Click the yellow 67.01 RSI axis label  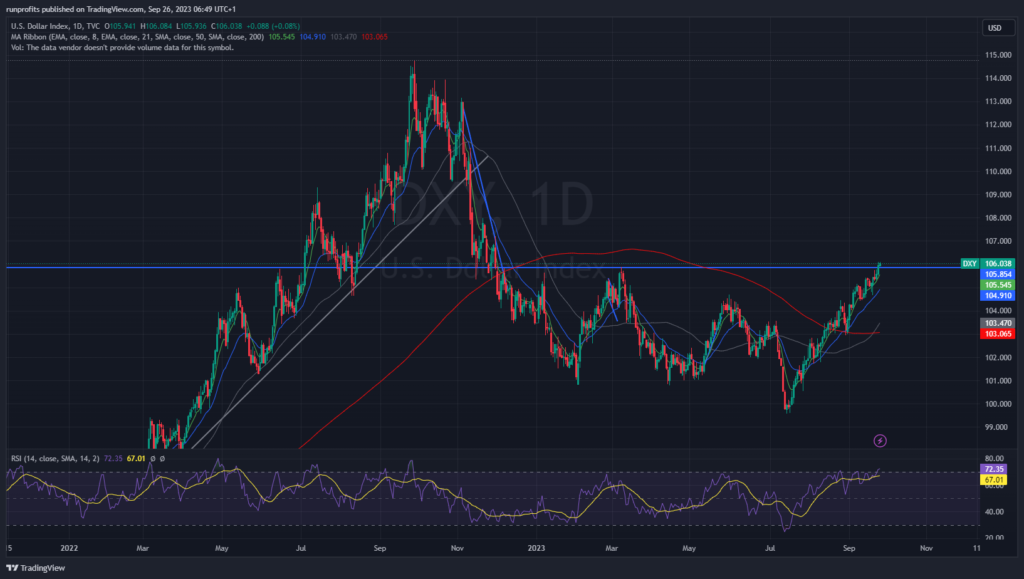996,480
